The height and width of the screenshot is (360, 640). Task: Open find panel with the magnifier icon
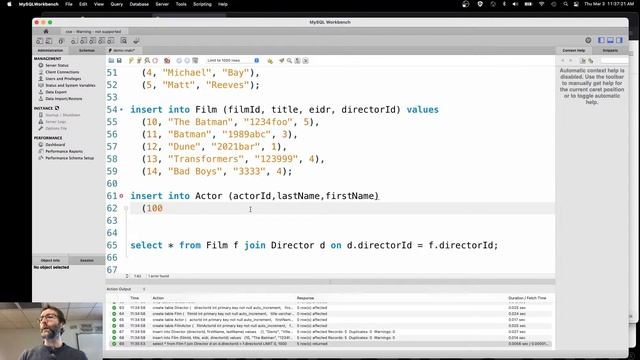pos(289,60)
